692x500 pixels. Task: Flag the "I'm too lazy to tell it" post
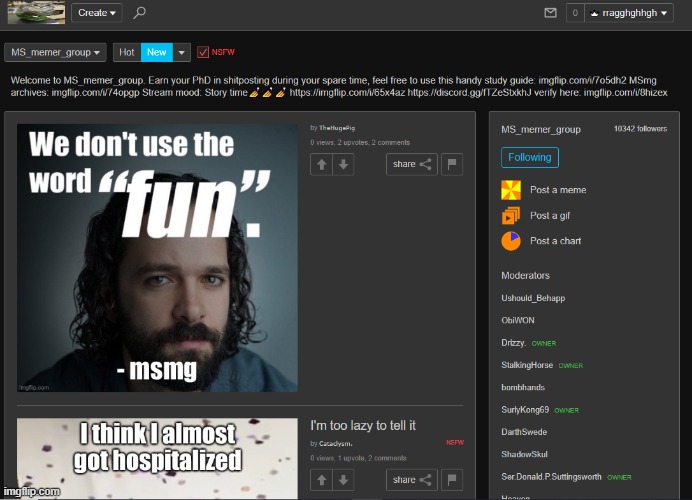pos(452,480)
